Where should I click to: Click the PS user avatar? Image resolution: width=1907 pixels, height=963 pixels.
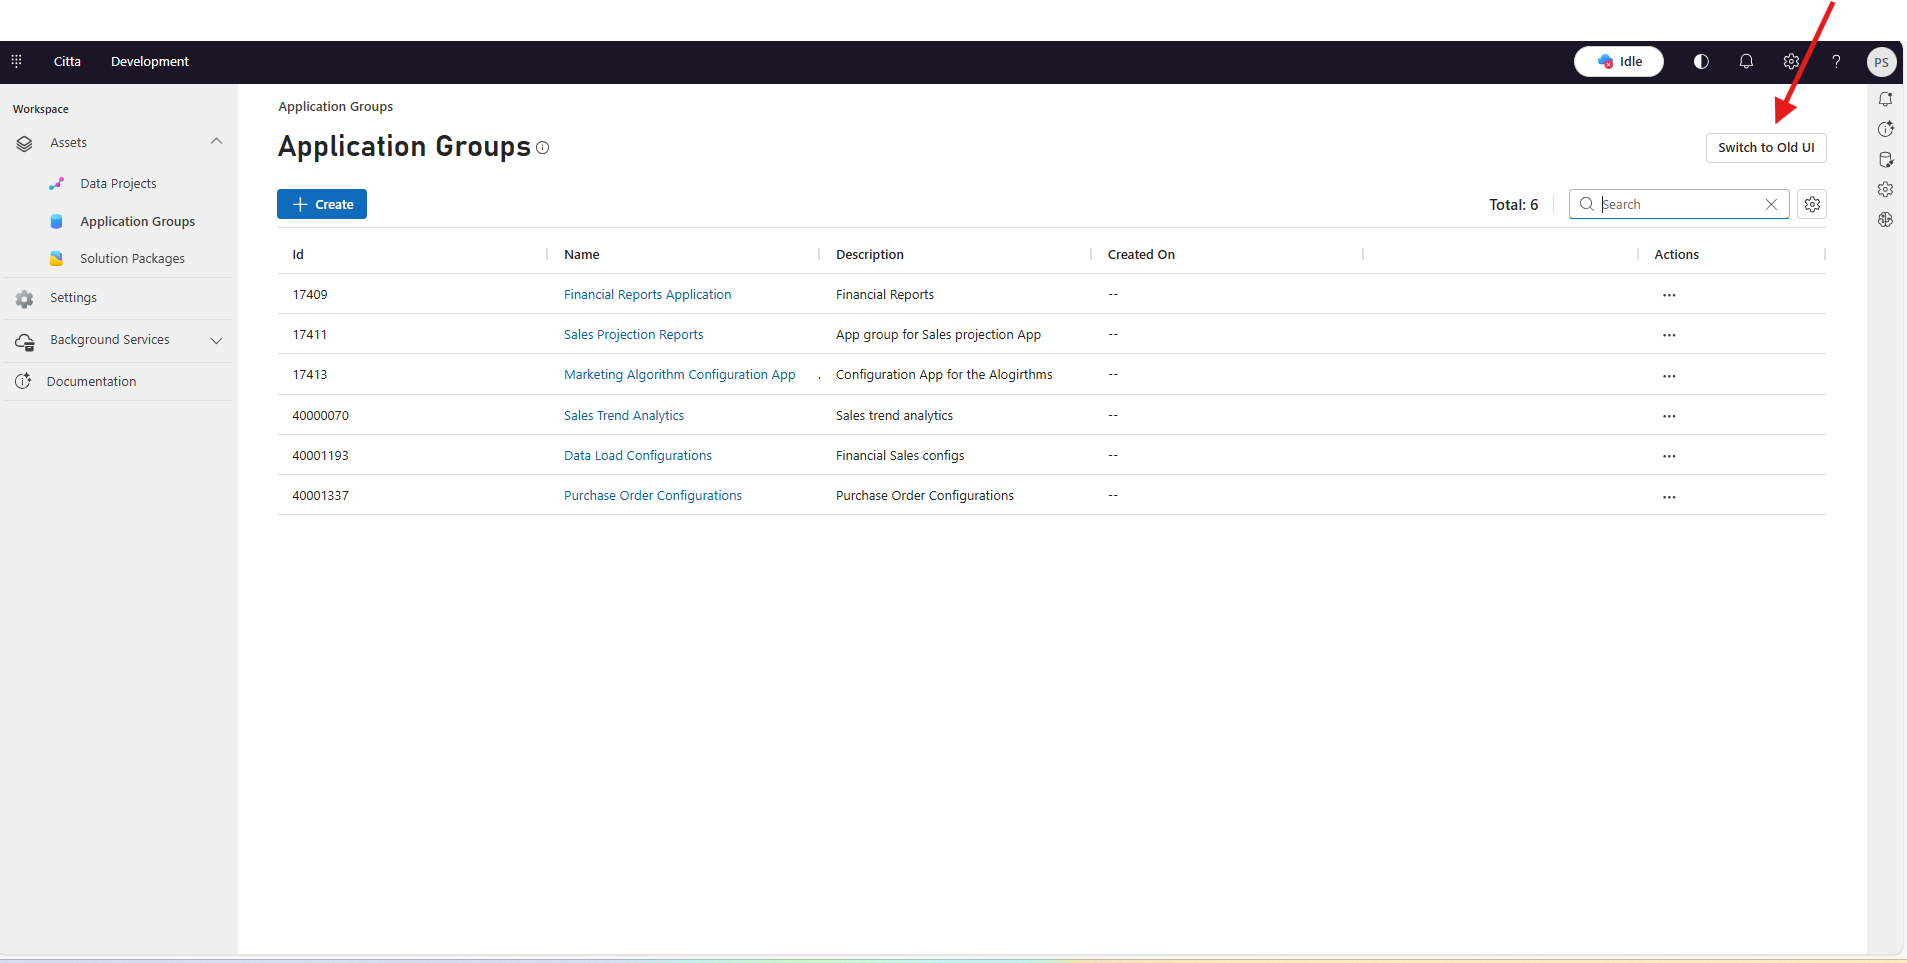(x=1881, y=62)
